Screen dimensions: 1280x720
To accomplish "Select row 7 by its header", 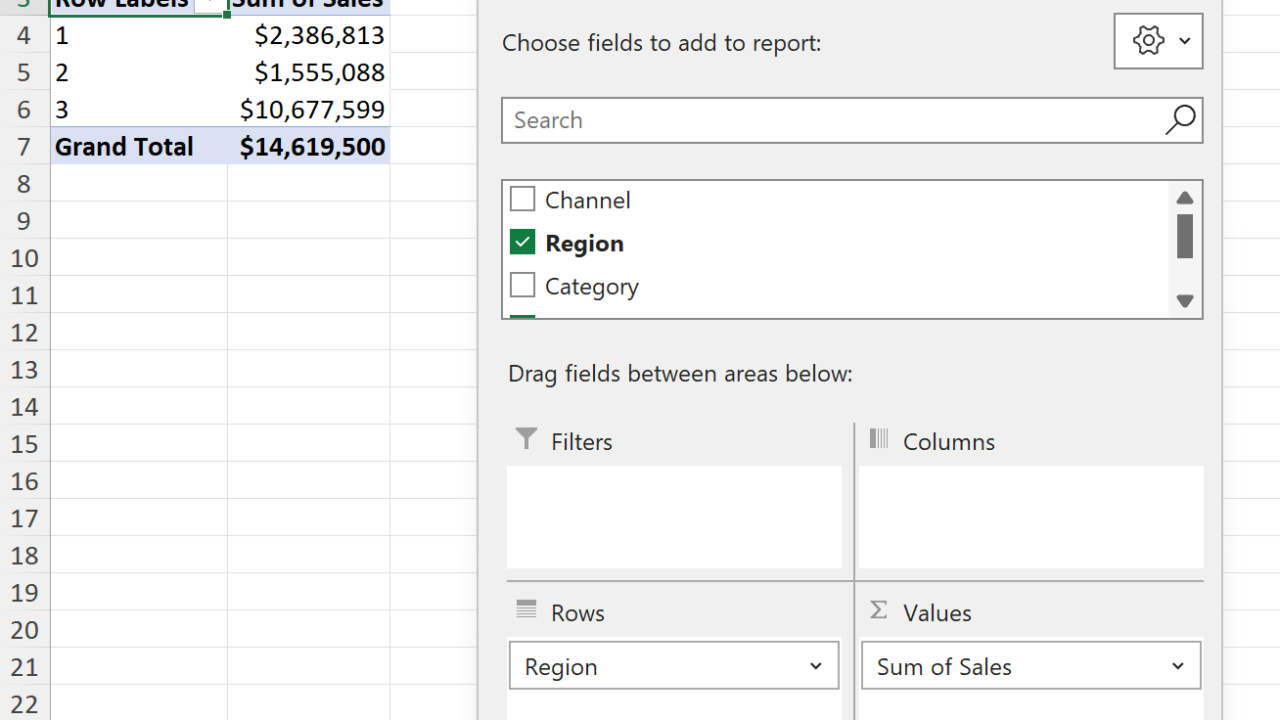I will [24, 147].
